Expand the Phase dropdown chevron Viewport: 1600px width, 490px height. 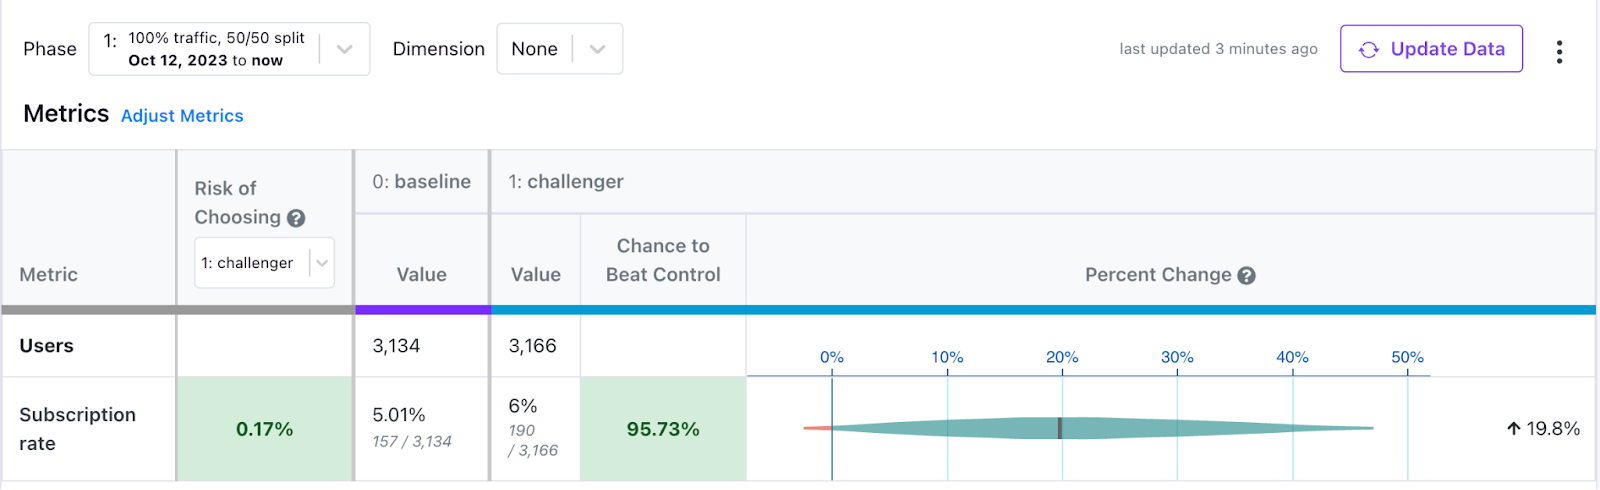pos(344,49)
